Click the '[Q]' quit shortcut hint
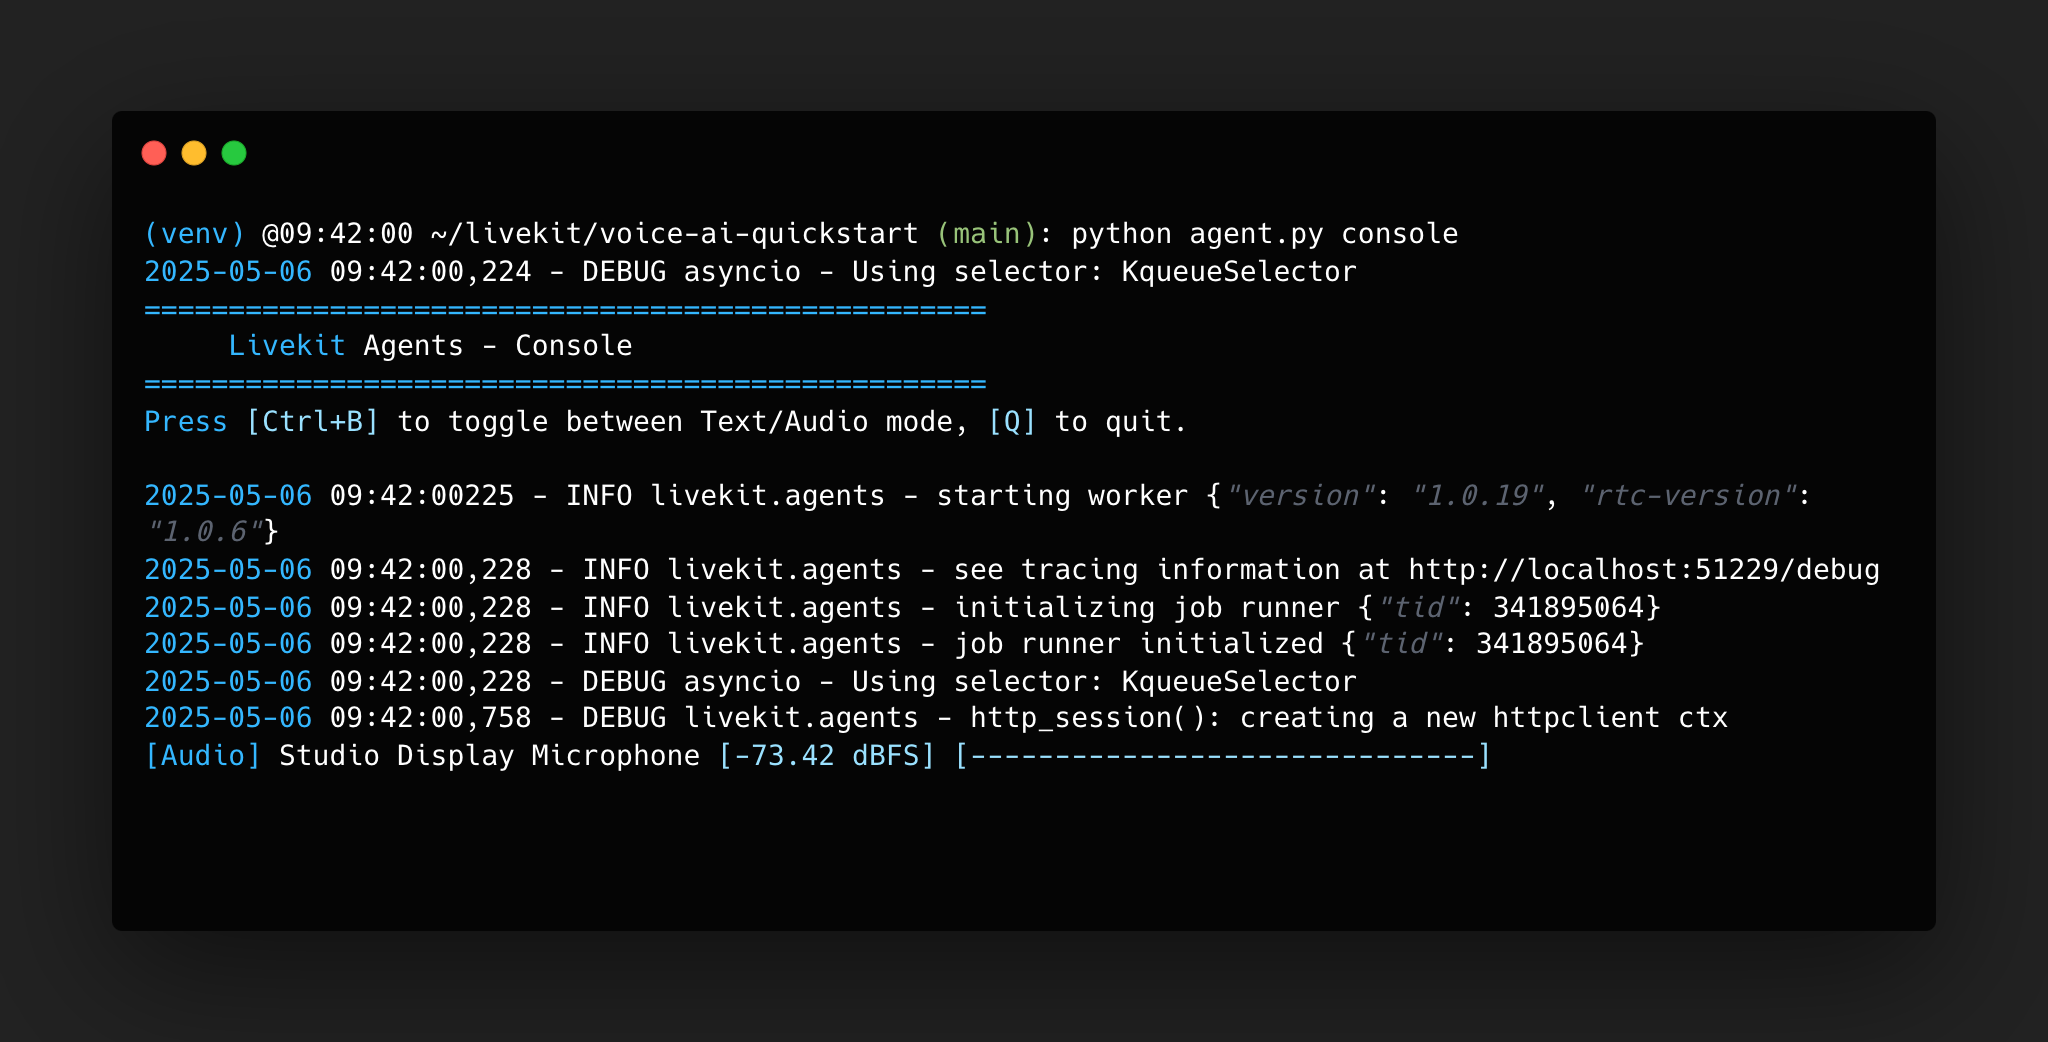 pos(1012,422)
